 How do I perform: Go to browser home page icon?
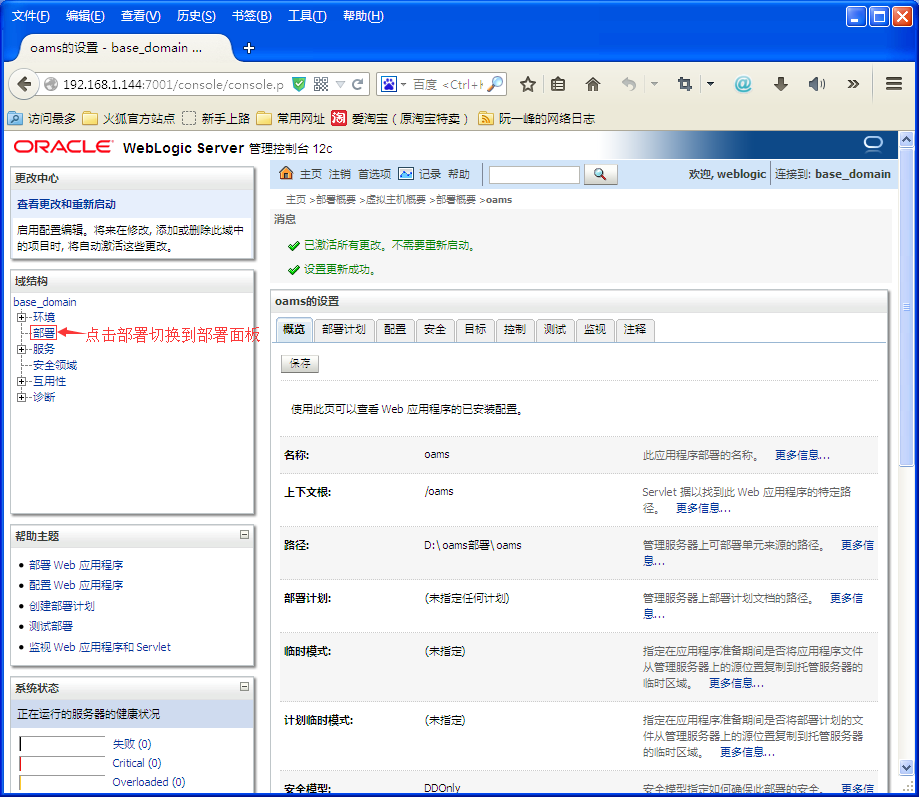593,84
